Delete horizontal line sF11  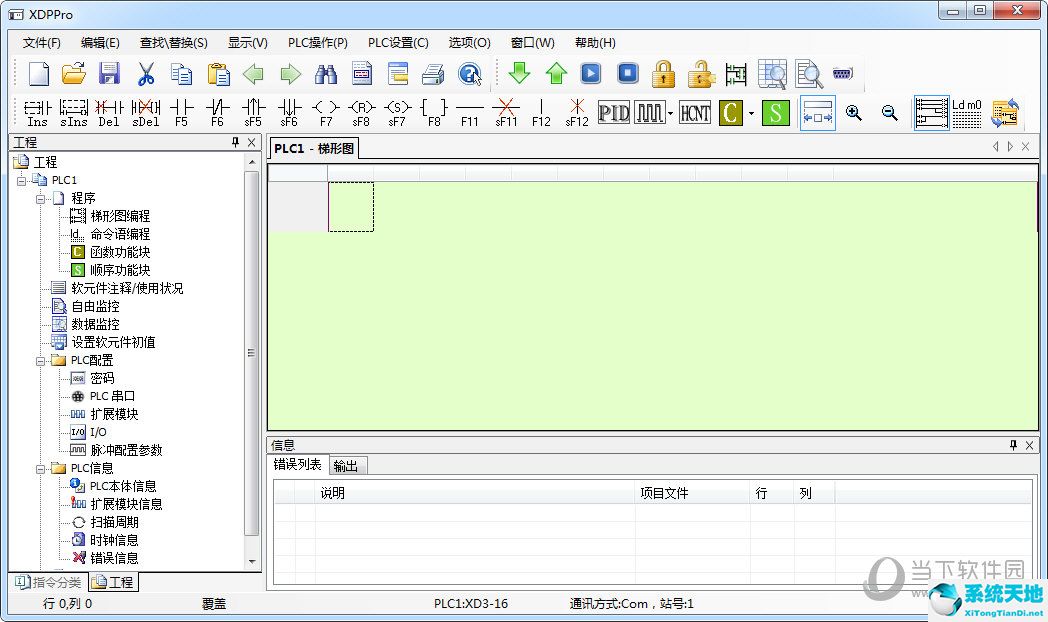(506, 112)
